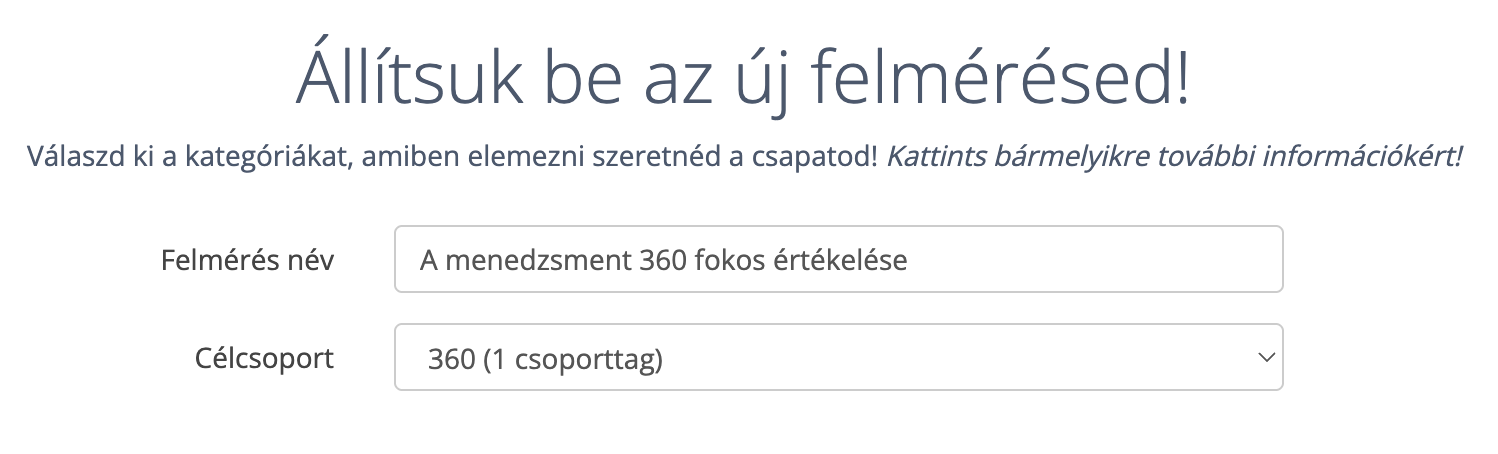
Task: Click the 'Felmérés név' label
Action: (x=247, y=260)
